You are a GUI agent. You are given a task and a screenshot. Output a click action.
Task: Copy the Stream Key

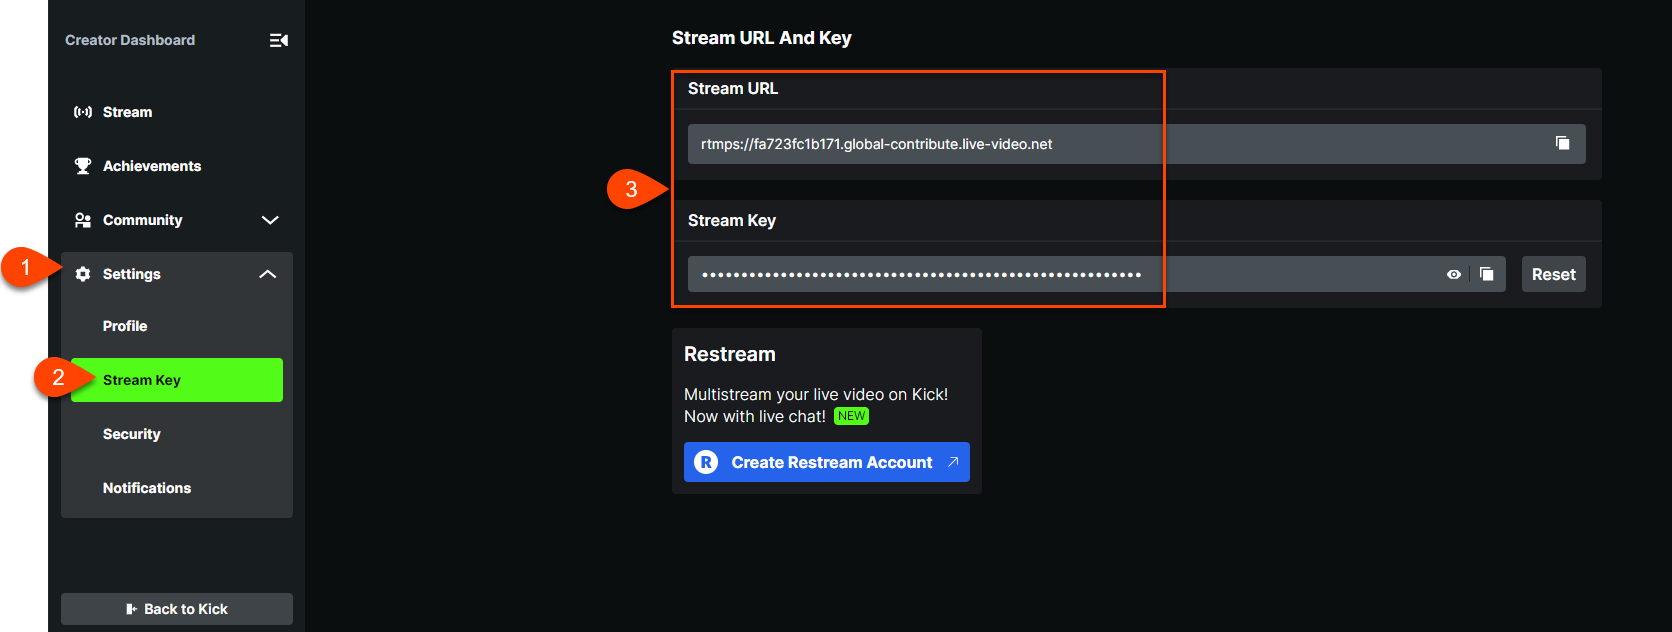(x=1487, y=274)
